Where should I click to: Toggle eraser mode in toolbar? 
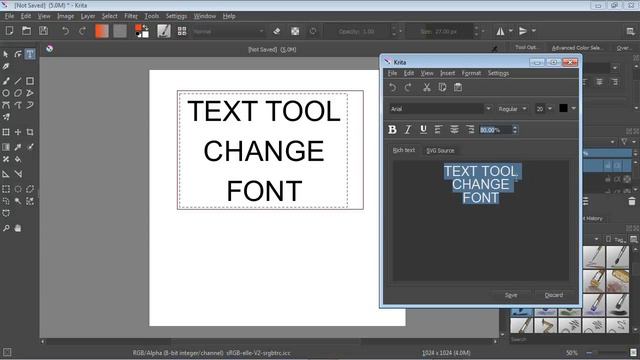click(x=276, y=31)
